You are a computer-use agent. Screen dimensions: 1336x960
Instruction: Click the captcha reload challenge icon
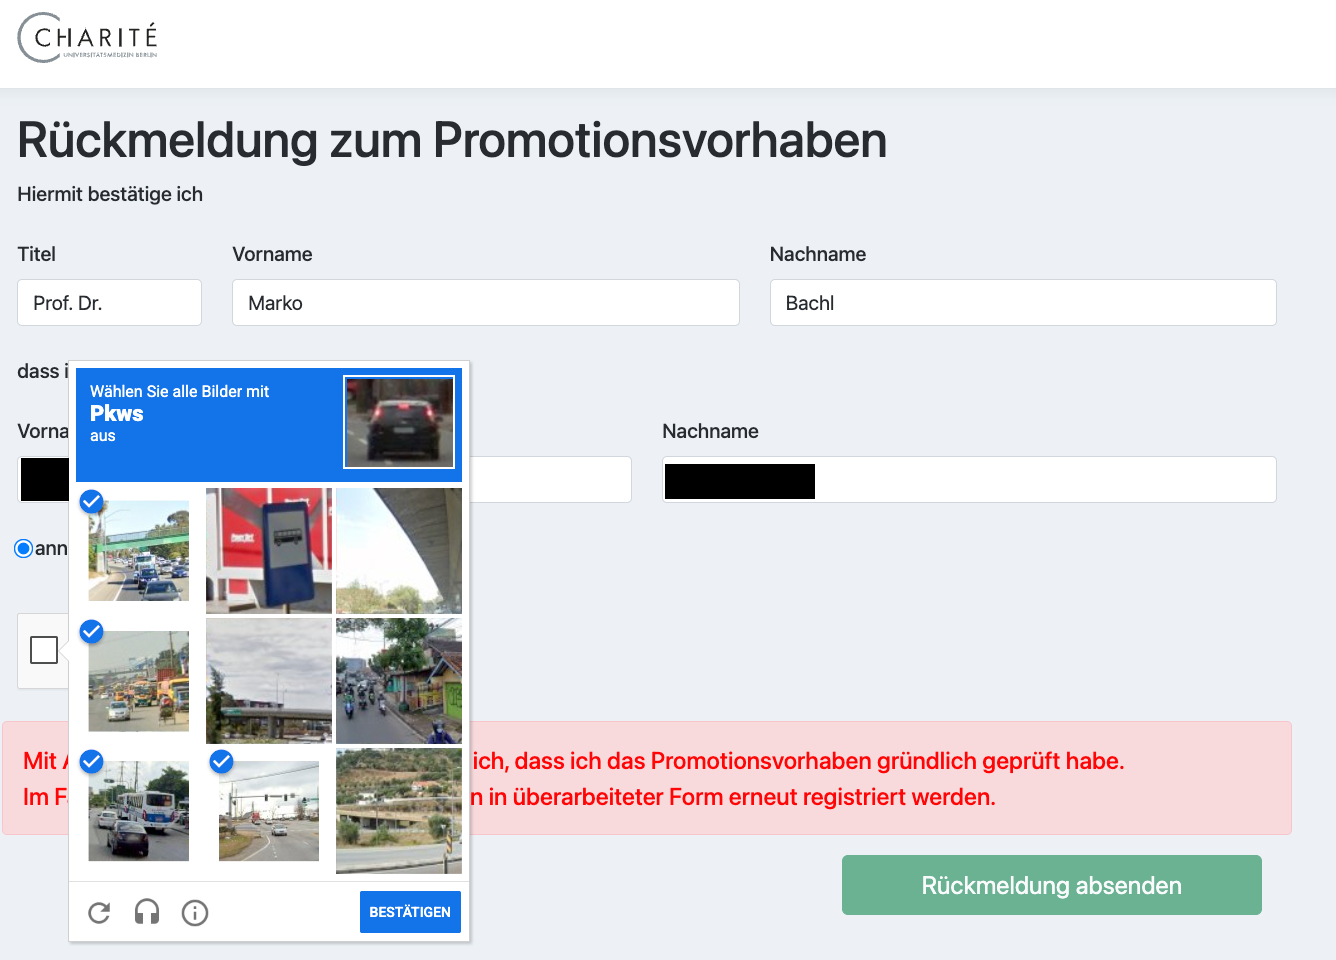[99, 912]
